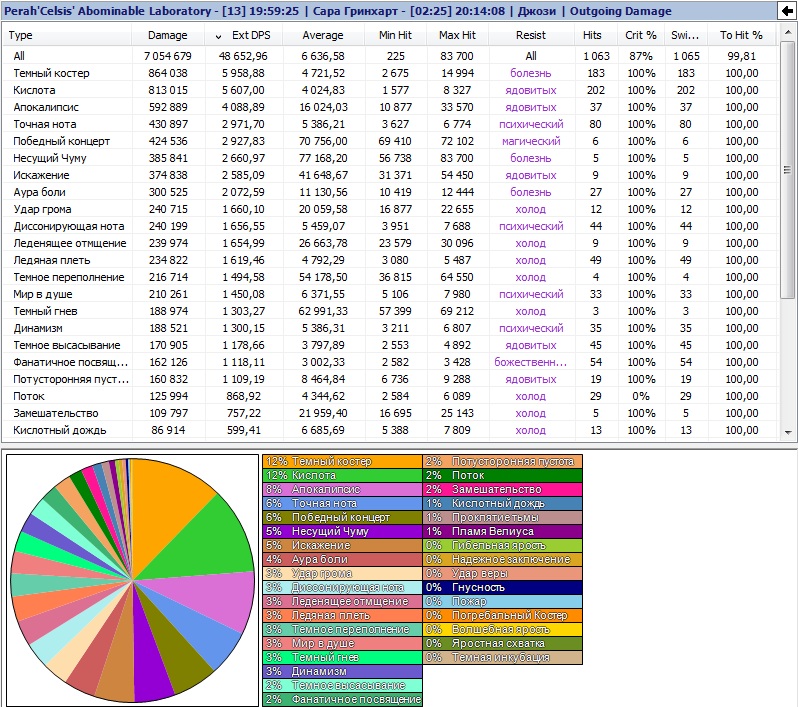Click the божественн... resist cell
798x707 pixels.
[x=530, y=362]
